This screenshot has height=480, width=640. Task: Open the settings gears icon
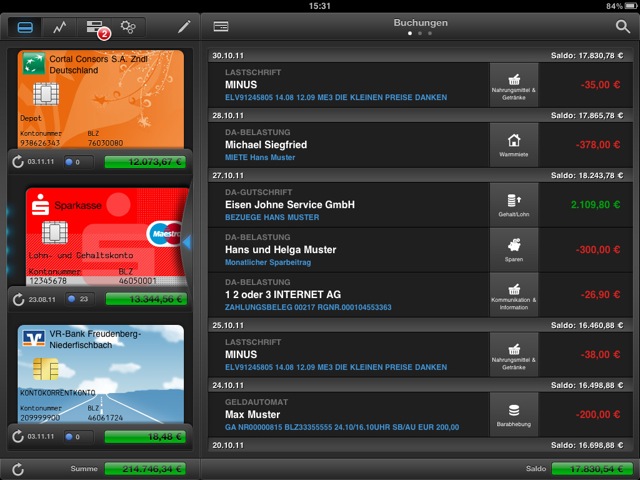(x=129, y=27)
